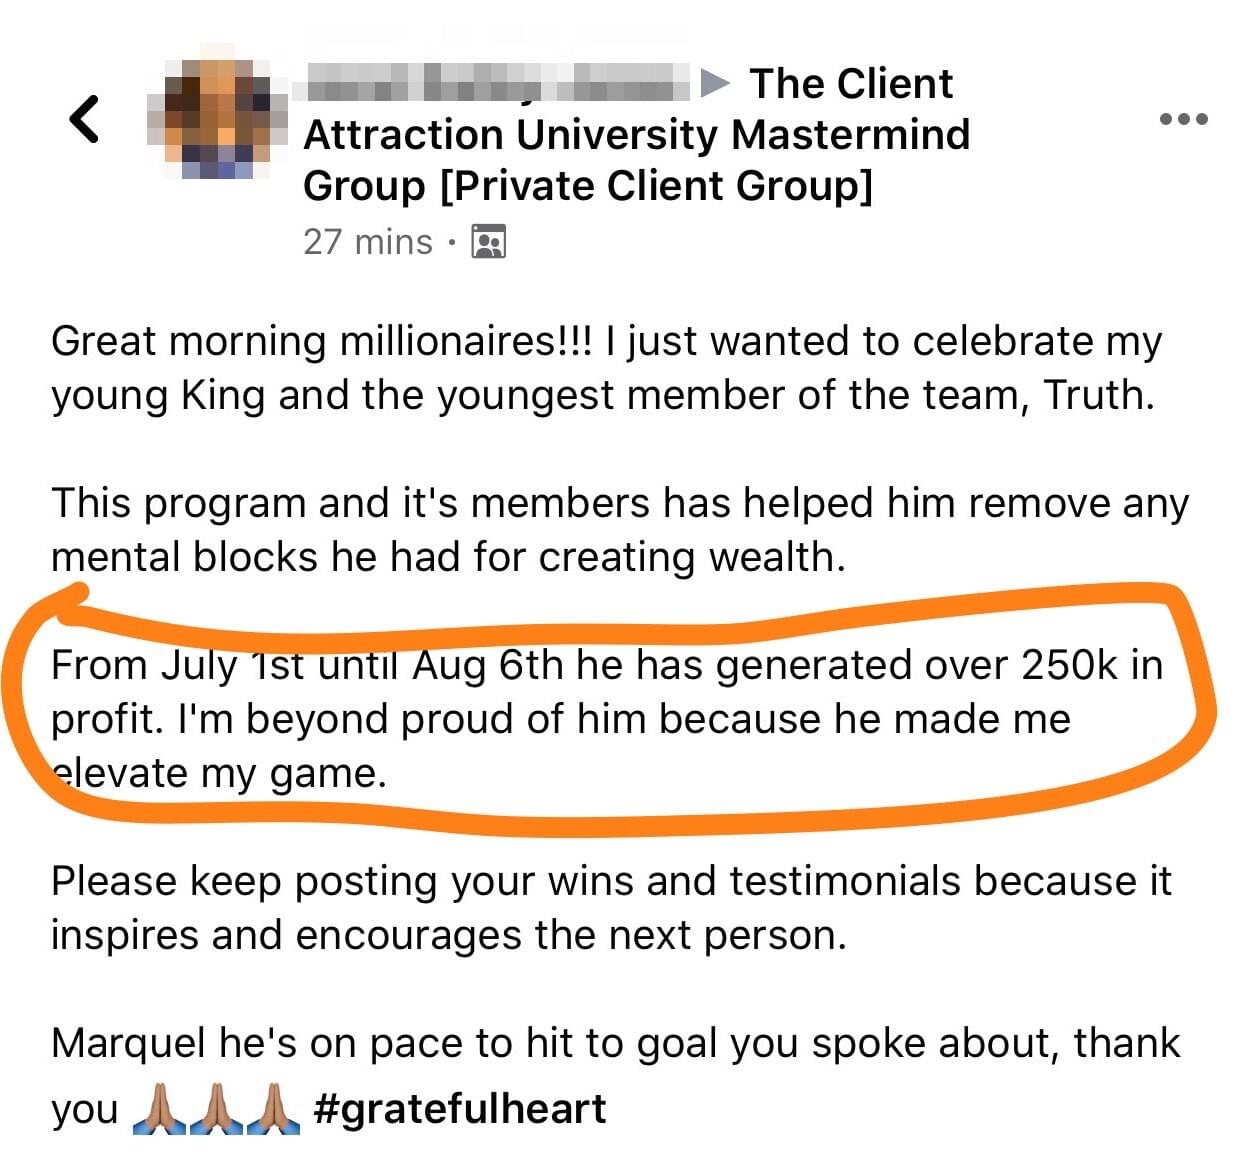Open The Client Attraction University Mastermind Group
This screenshot has height=1160, width=1256.
(636, 134)
